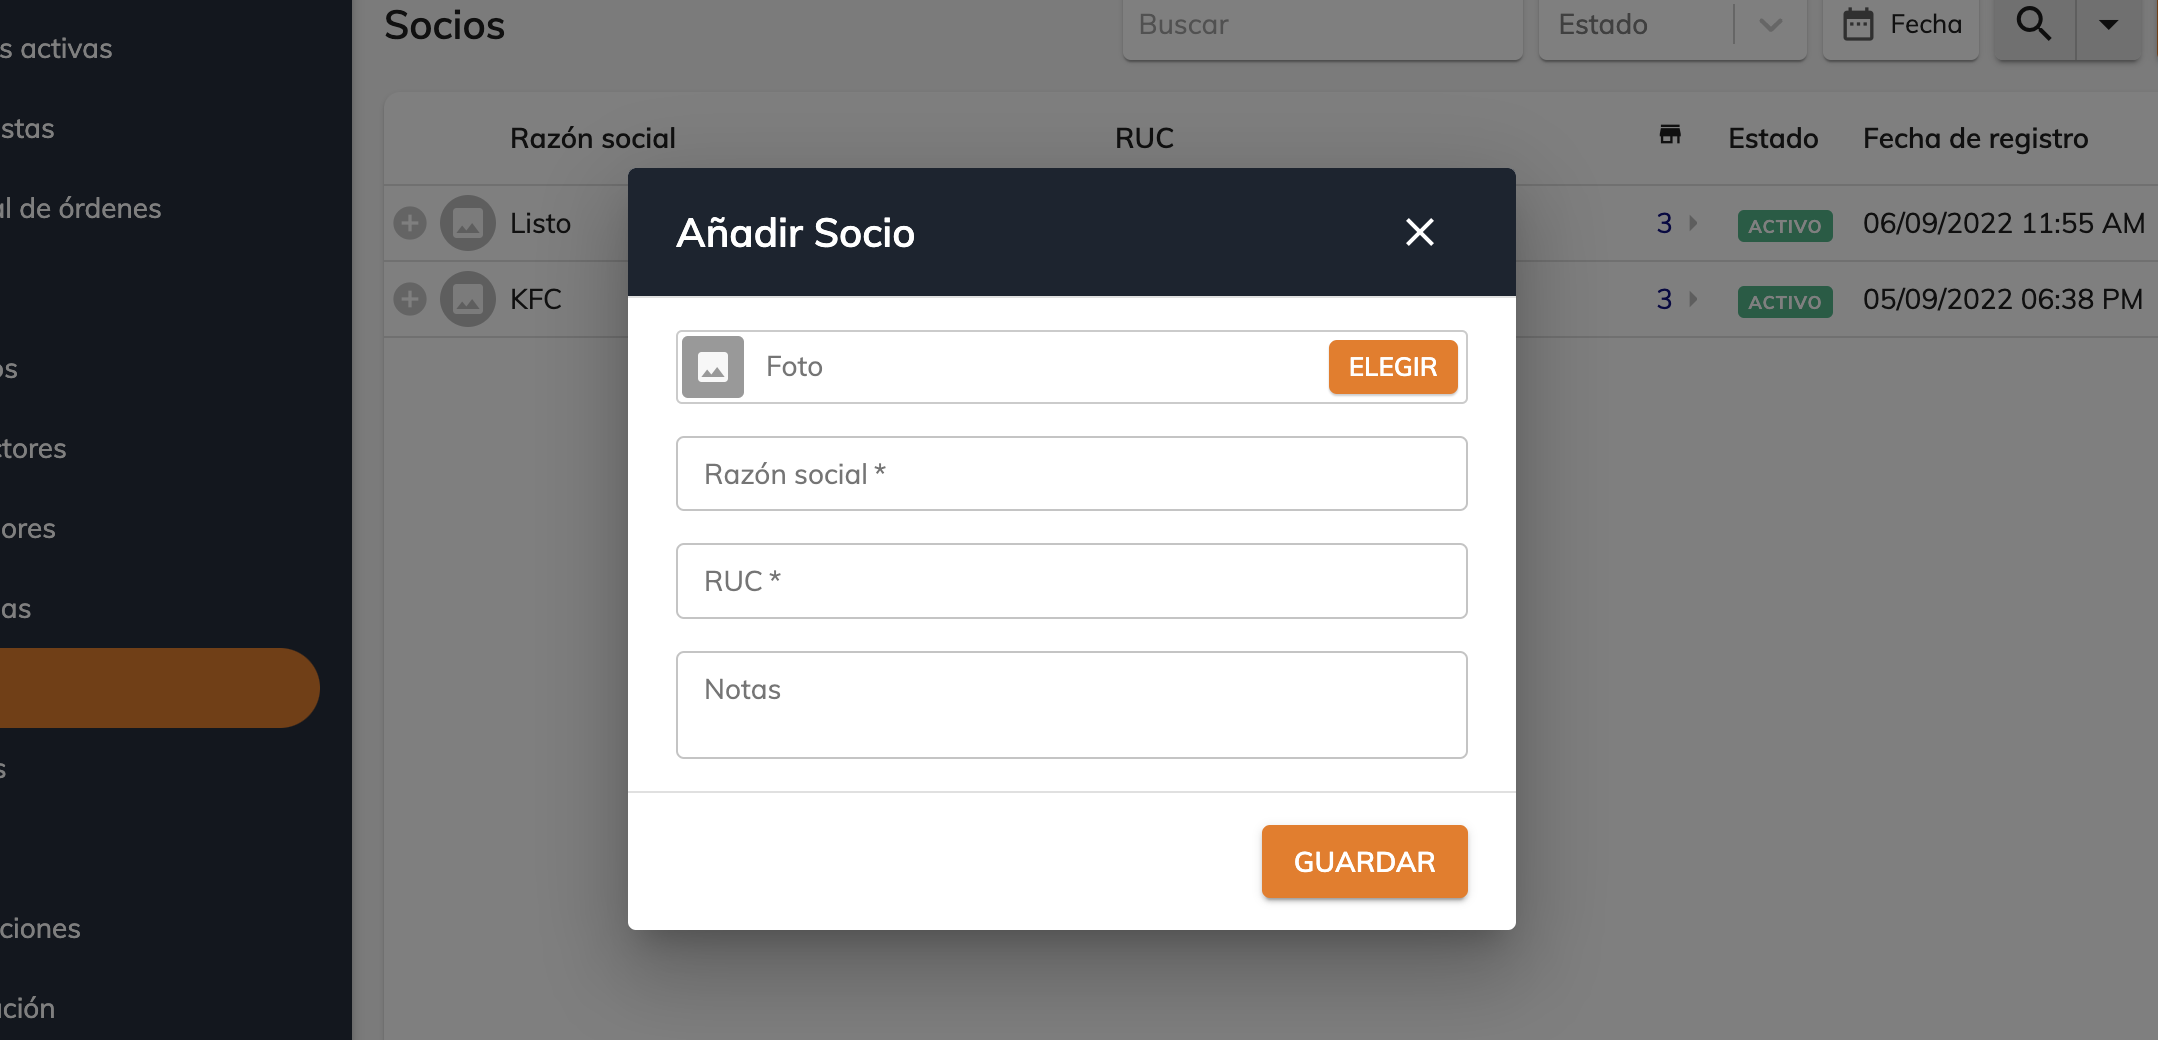Click the calendar Fecha filter

(1901, 25)
